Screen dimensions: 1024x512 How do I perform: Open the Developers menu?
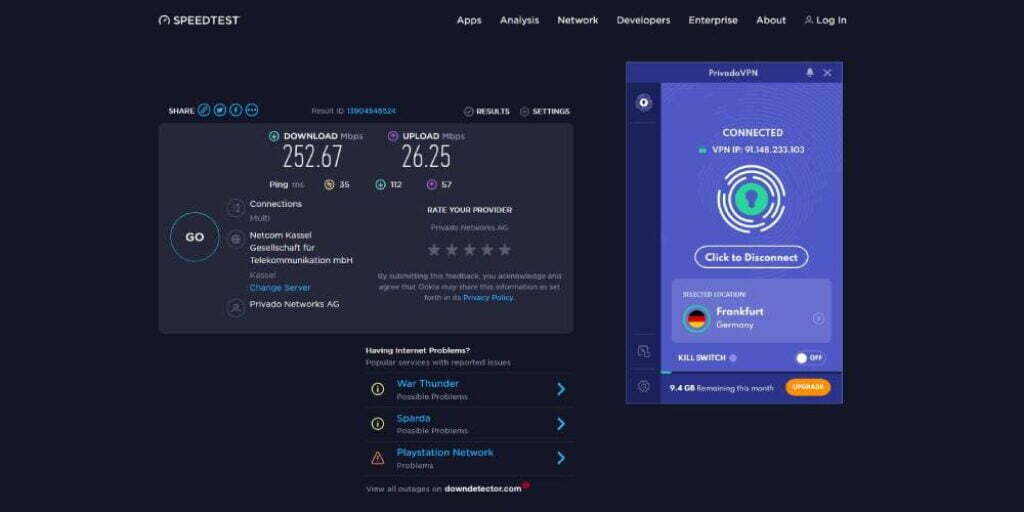click(643, 20)
